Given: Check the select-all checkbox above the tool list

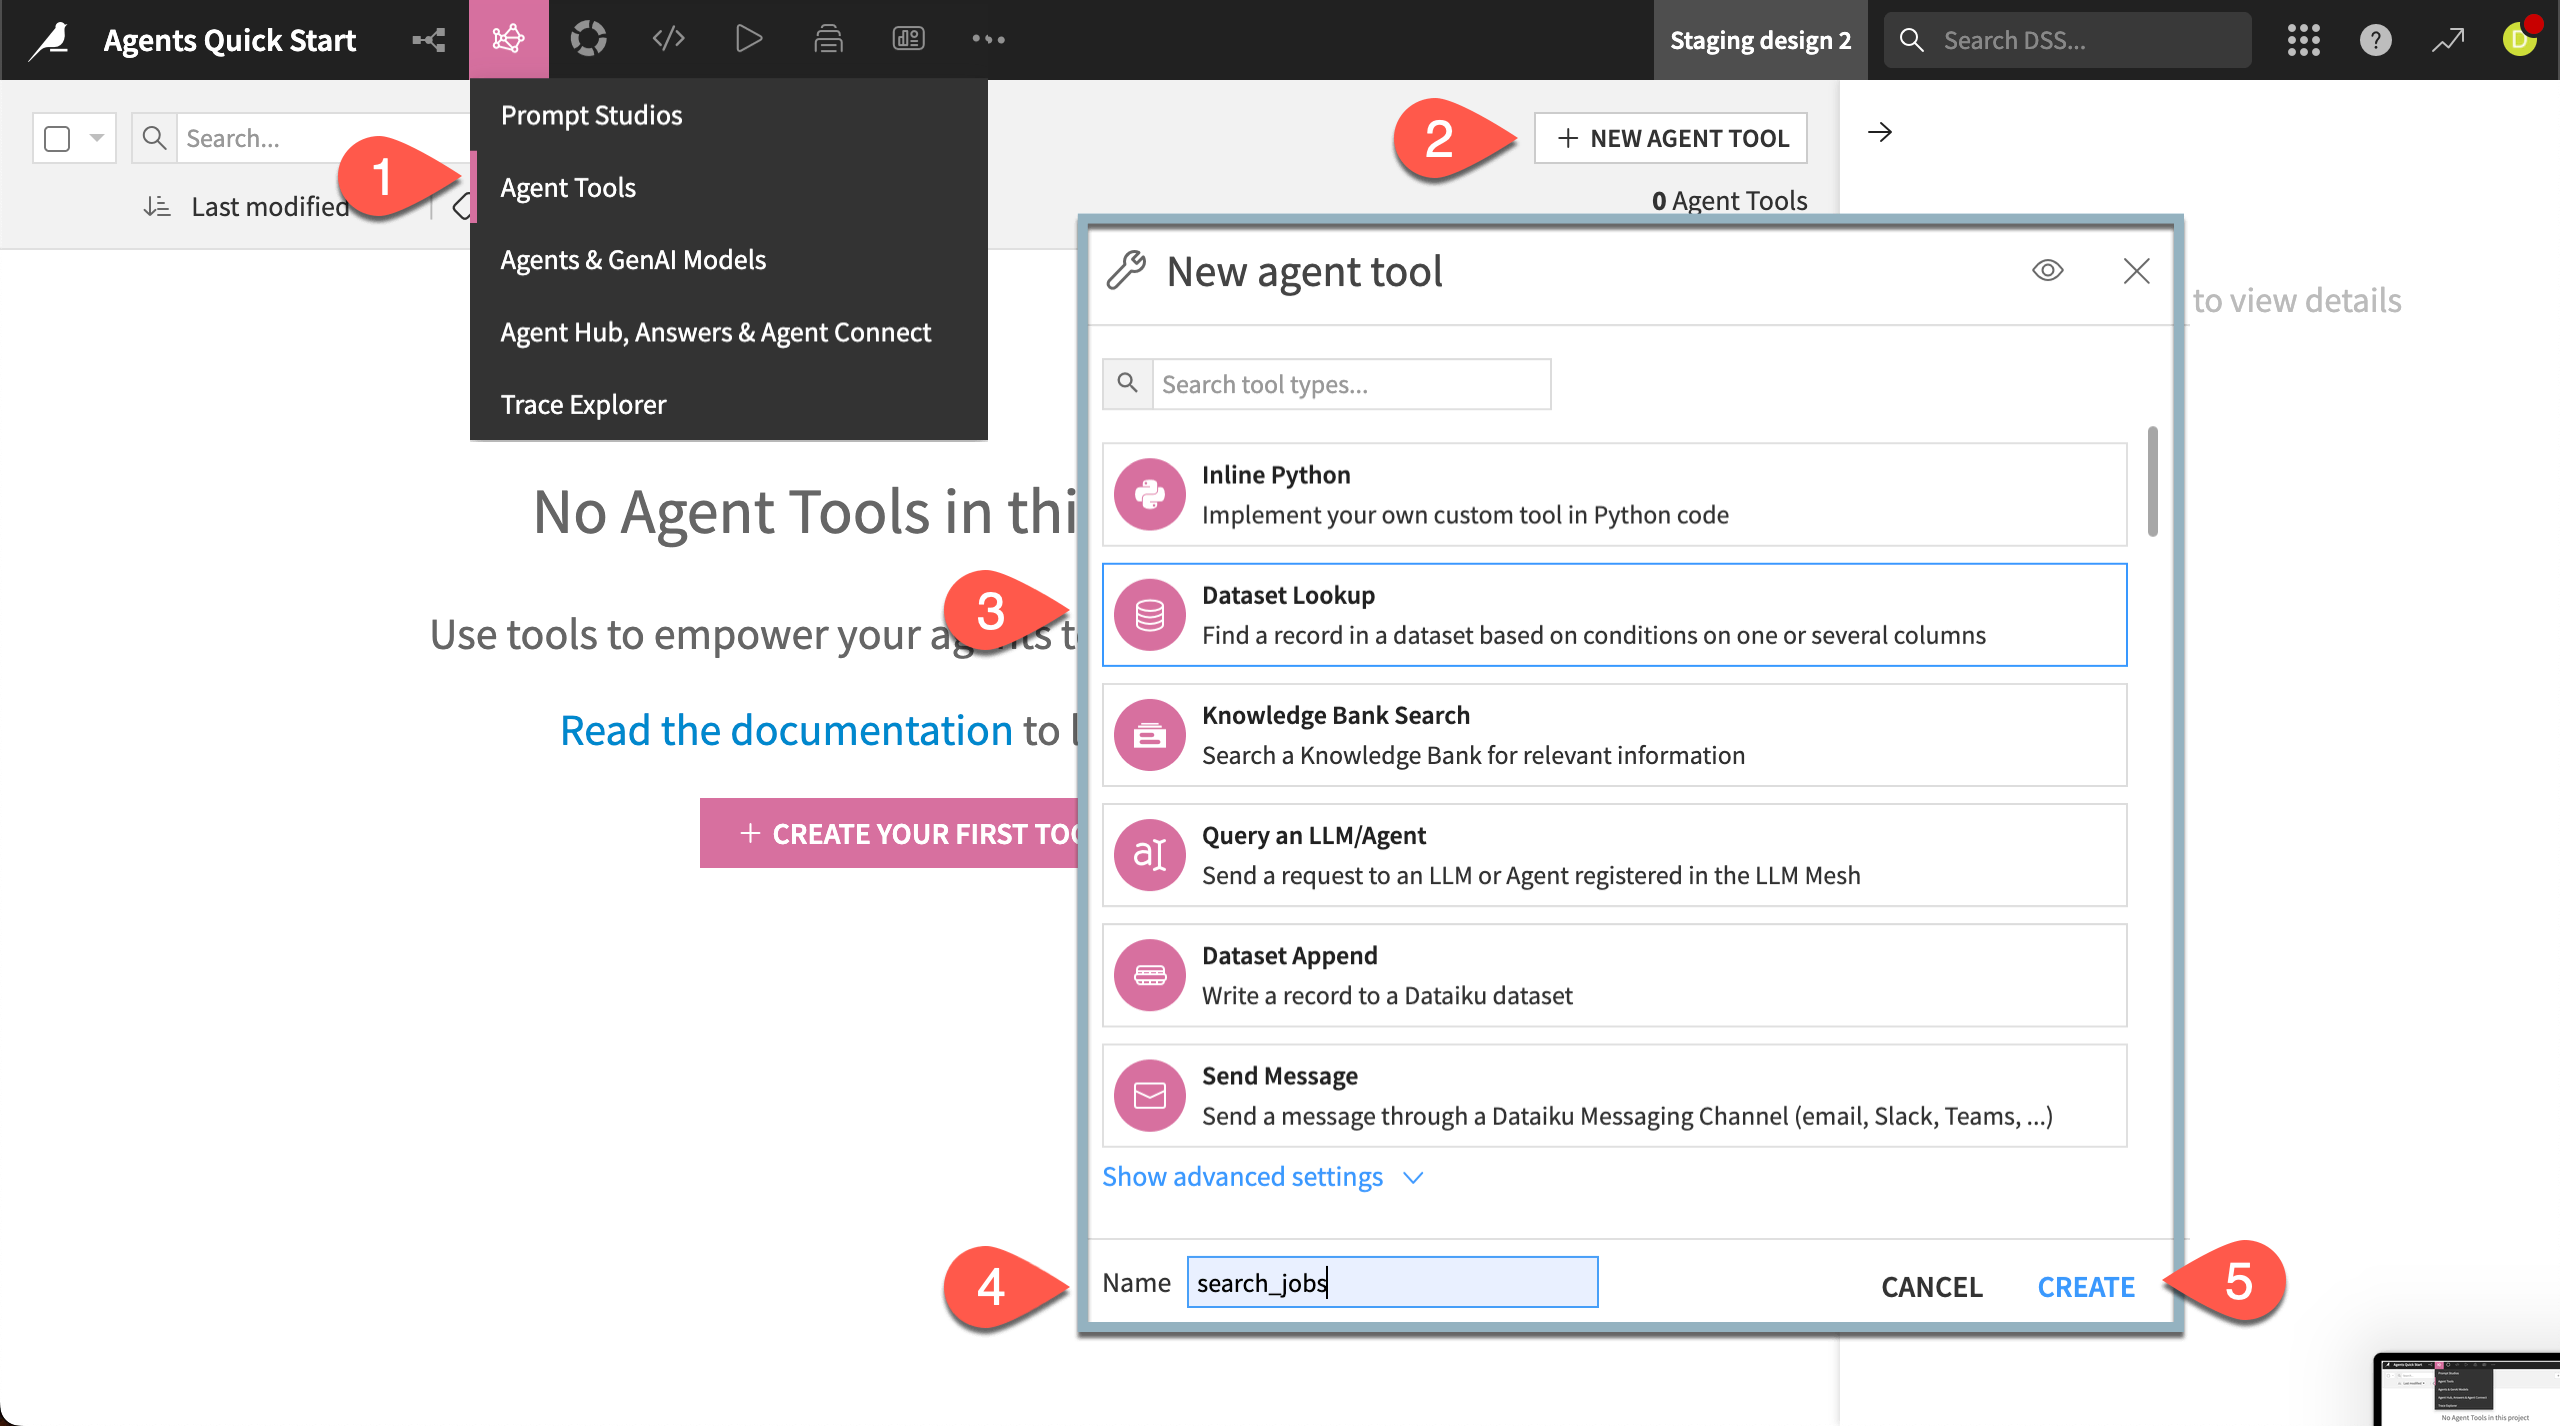Looking at the screenshot, I should click(56, 138).
